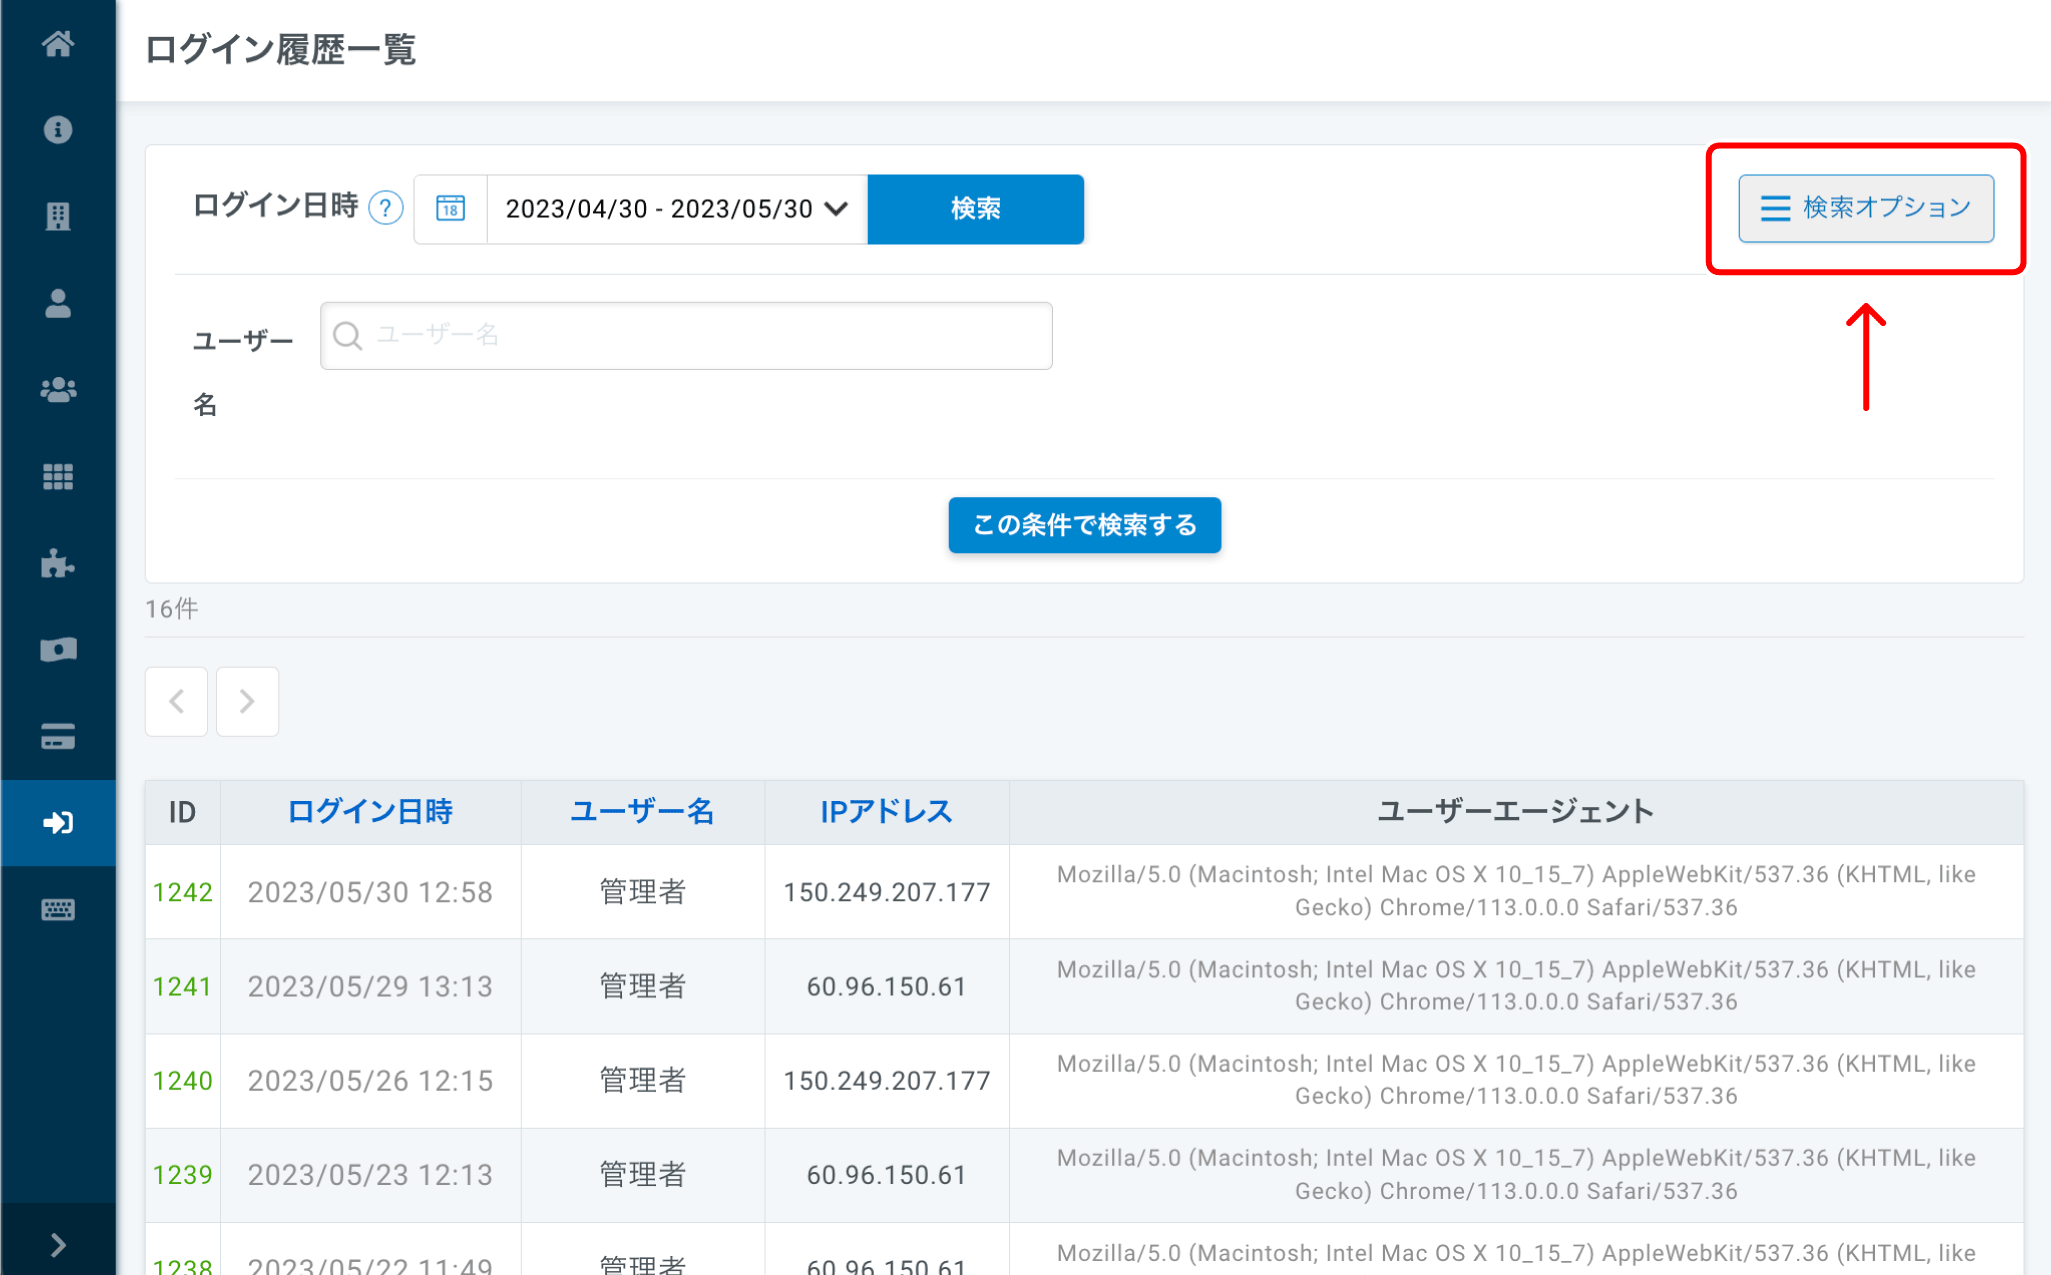Select the keyboard icon in sidebar
2051x1275 pixels.
tap(58, 909)
